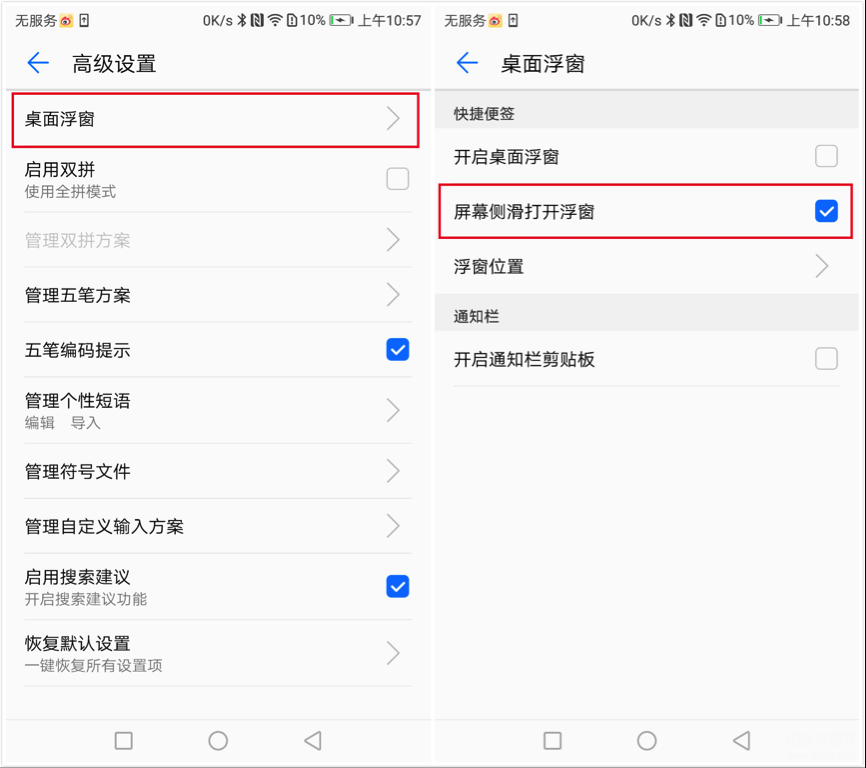Expand 管理符号文件 chevron arrow
Screen dimensions: 866x768
tap(393, 471)
